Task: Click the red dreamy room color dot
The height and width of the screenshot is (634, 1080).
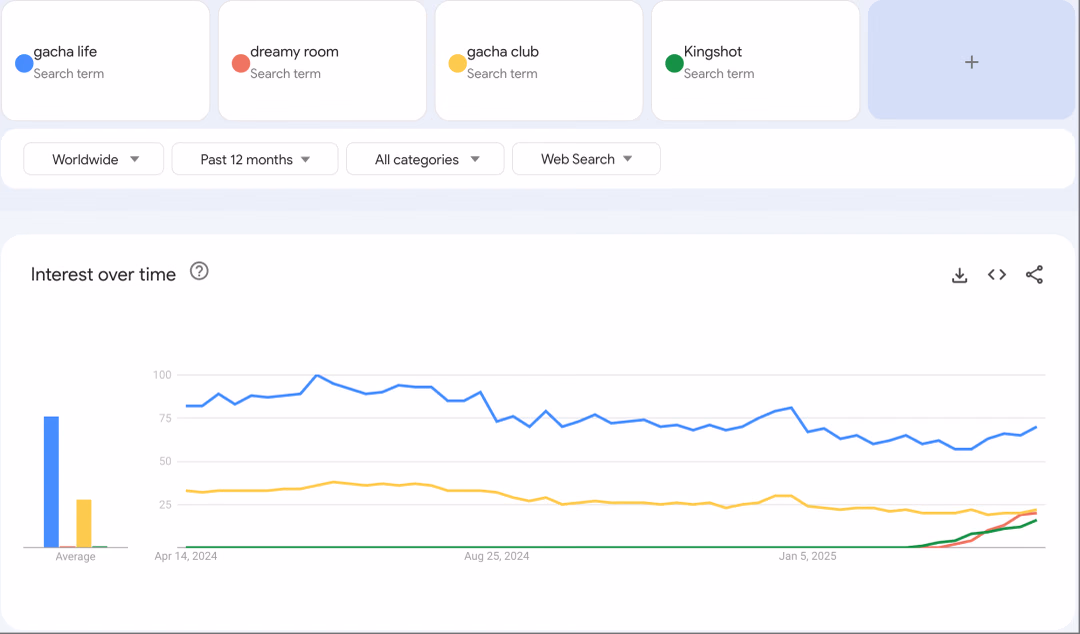Action: (x=240, y=63)
